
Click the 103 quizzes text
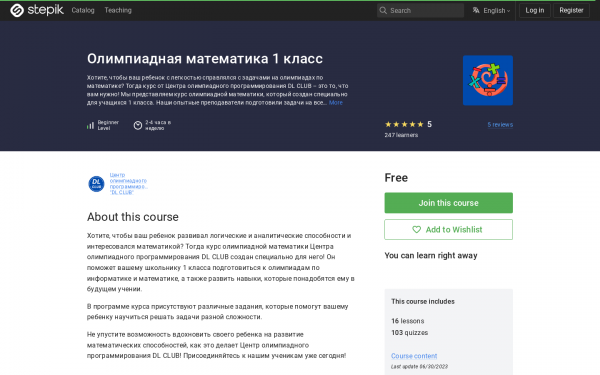pos(409,333)
